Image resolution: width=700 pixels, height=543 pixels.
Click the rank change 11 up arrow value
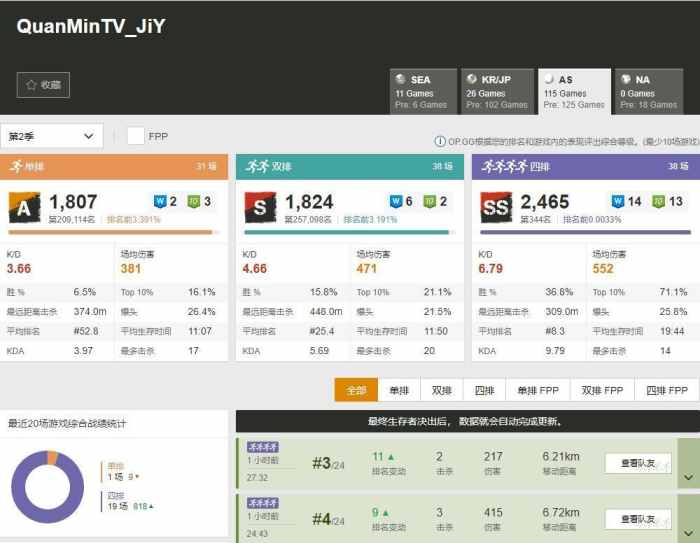coord(383,456)
